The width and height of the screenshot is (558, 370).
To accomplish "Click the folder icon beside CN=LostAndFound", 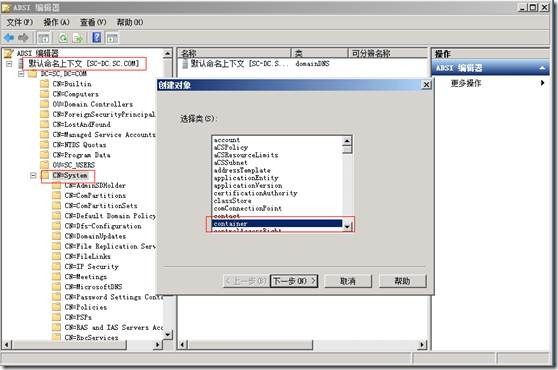I will click(44, 125).
